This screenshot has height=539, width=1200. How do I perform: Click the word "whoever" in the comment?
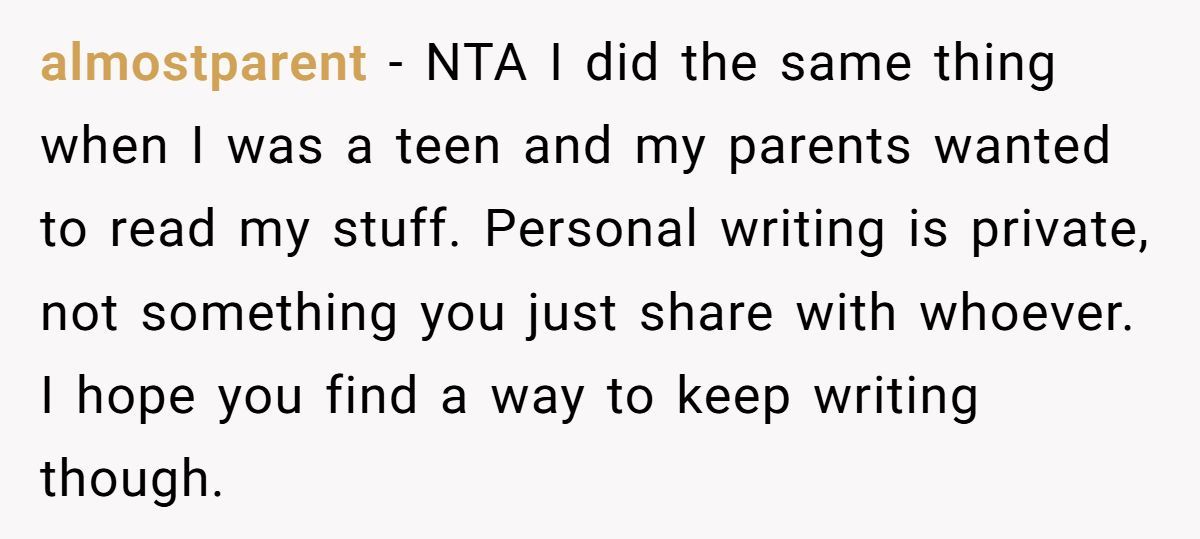point(1024,314)
